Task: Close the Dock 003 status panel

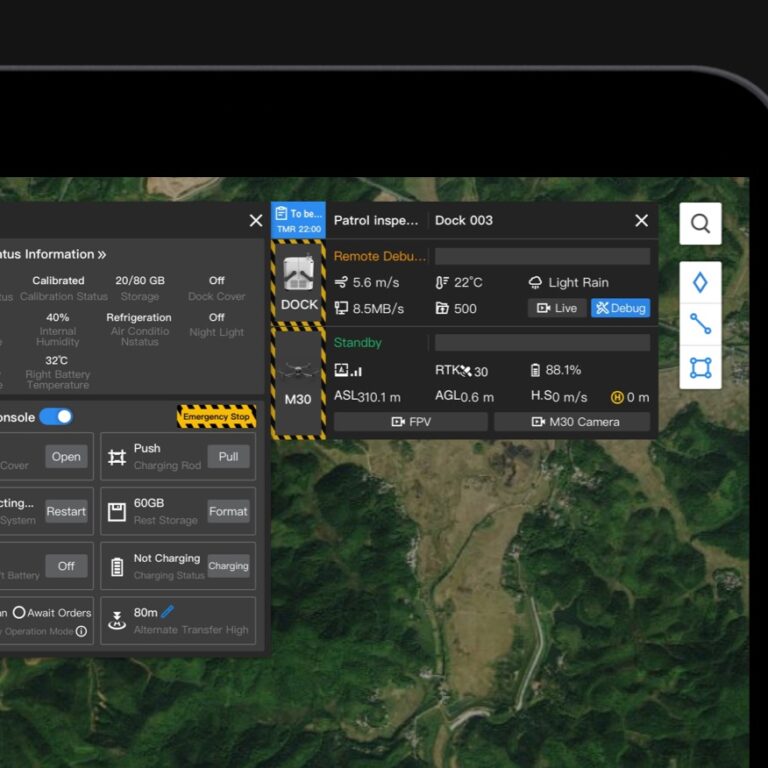Action: [x=642, y=220]
